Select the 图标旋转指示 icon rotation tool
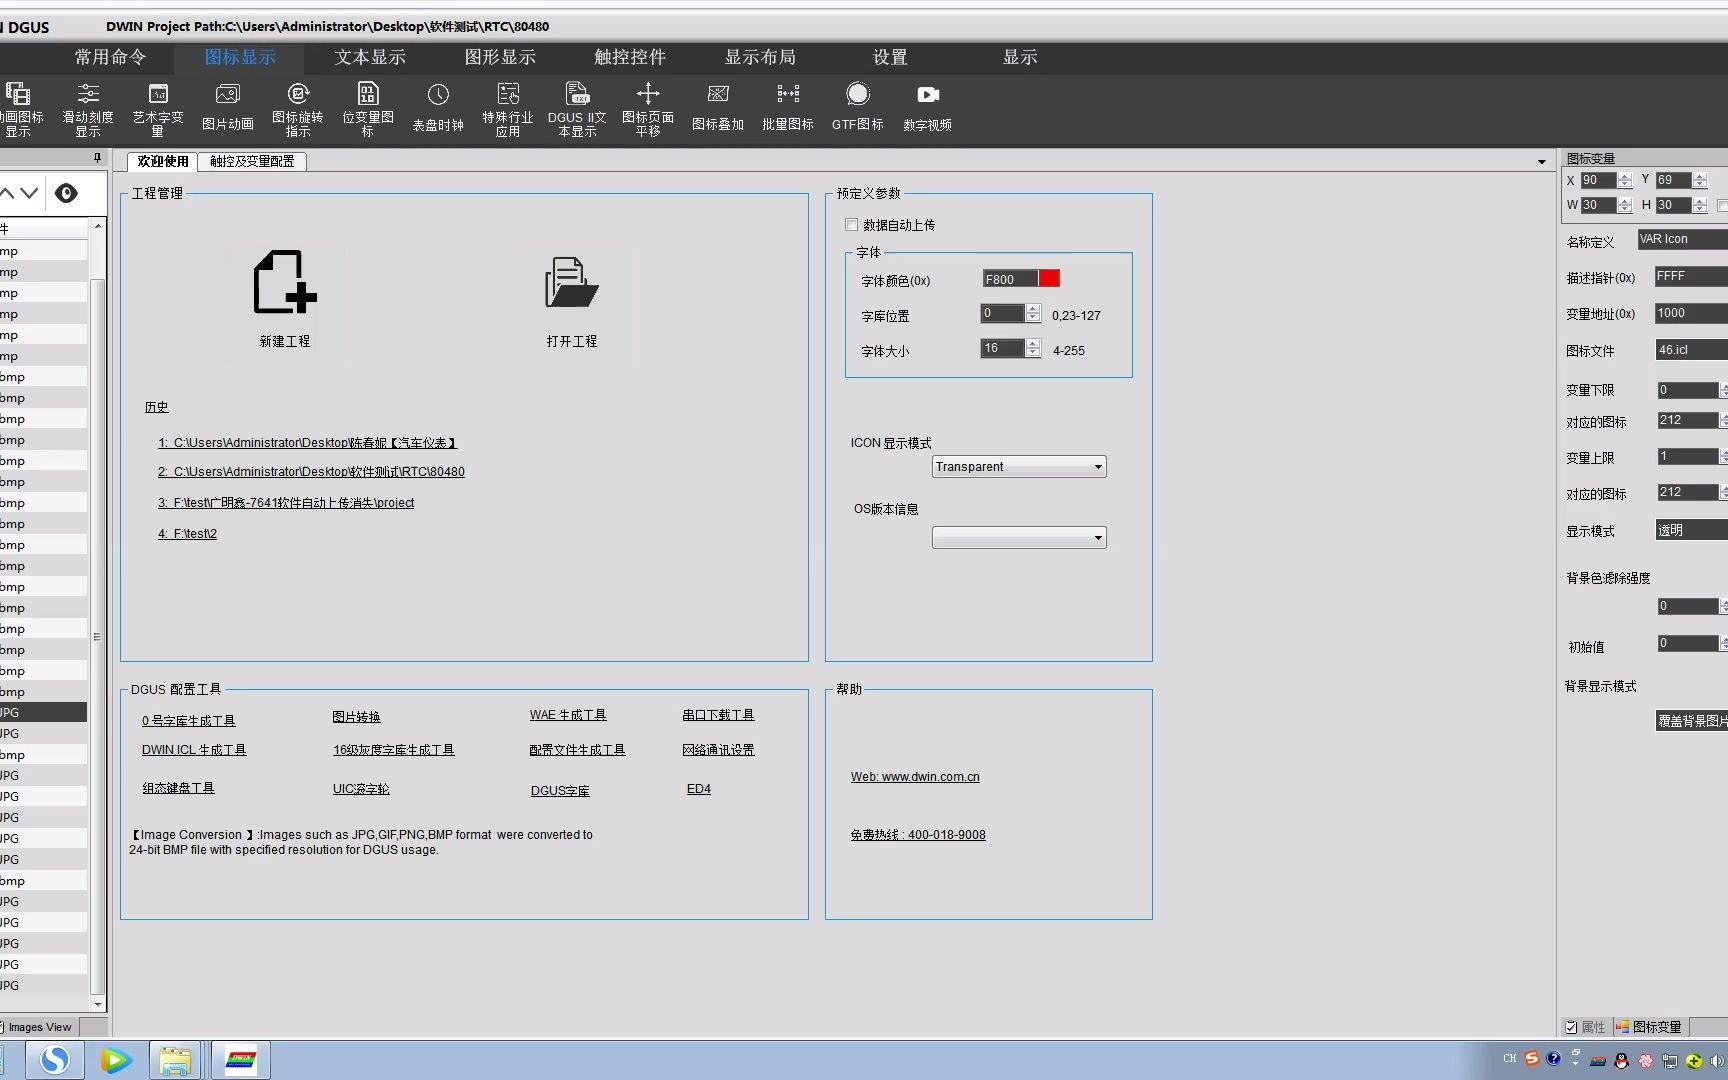The width and height of the screenshot is (1728, 1080). pyautogui.click(x=298, y=110)
